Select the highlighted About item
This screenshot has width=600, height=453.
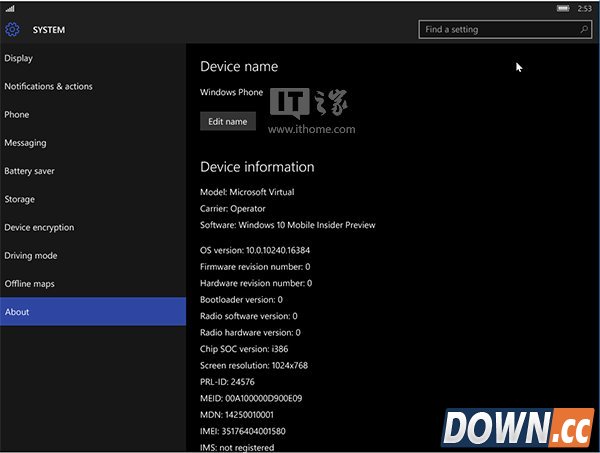[92, 312]
